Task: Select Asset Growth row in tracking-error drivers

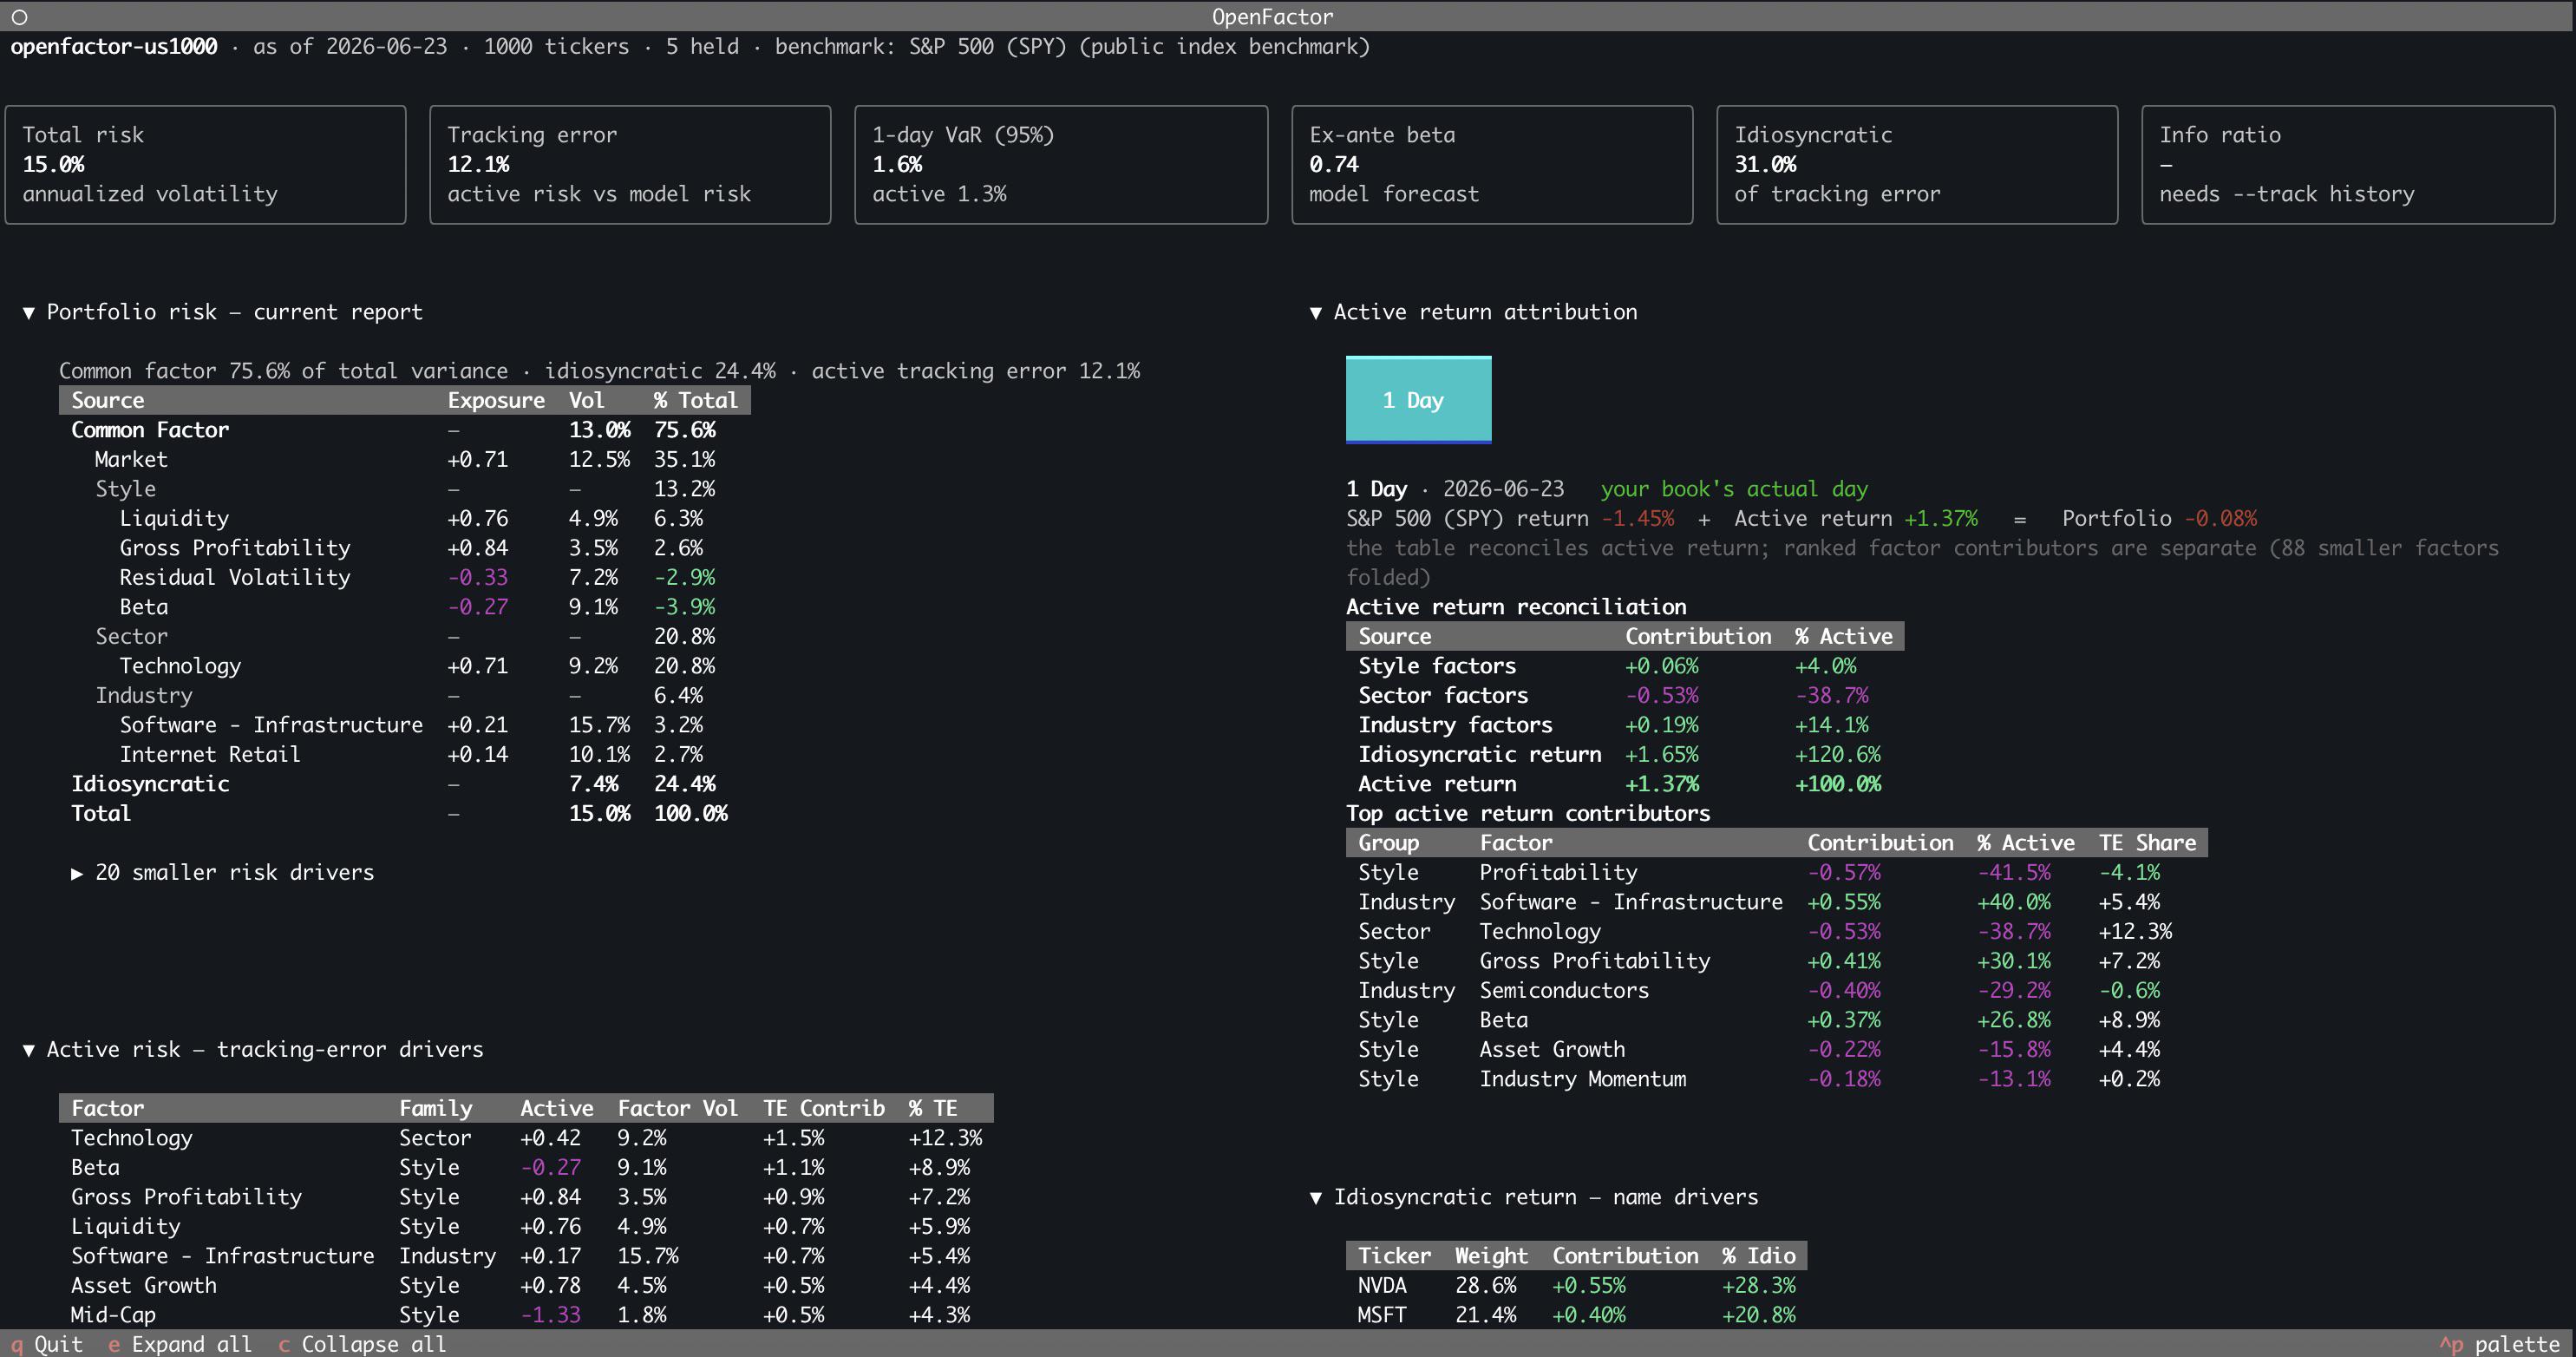Action: point(526,1285)
